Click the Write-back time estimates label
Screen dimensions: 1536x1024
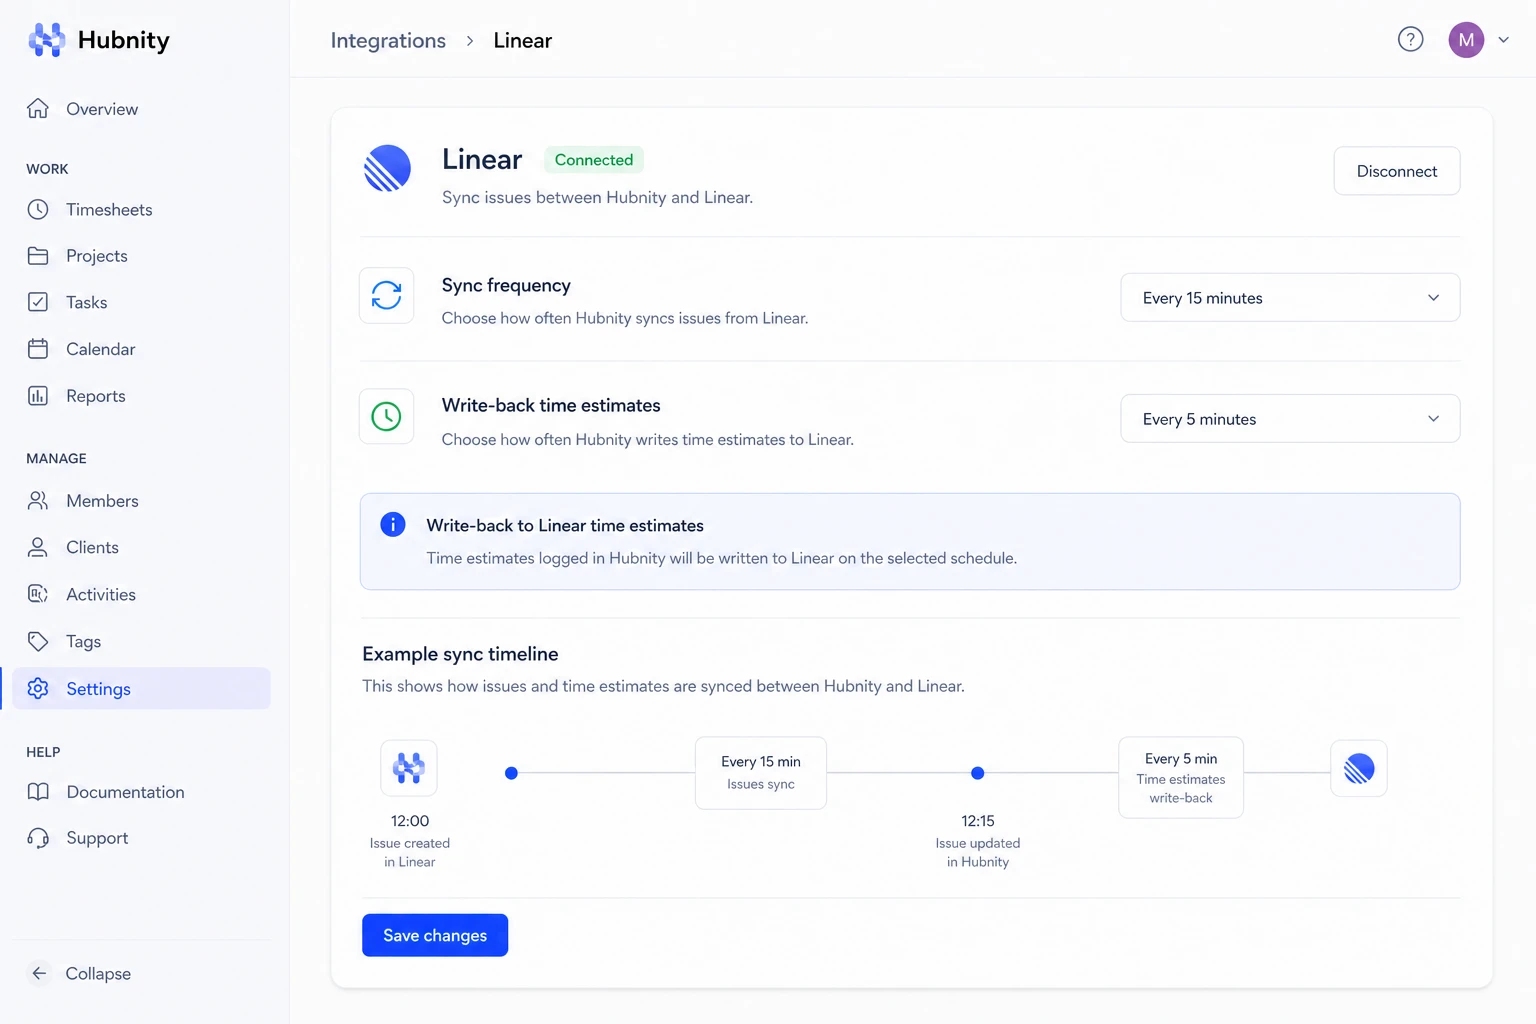[551, 405]
